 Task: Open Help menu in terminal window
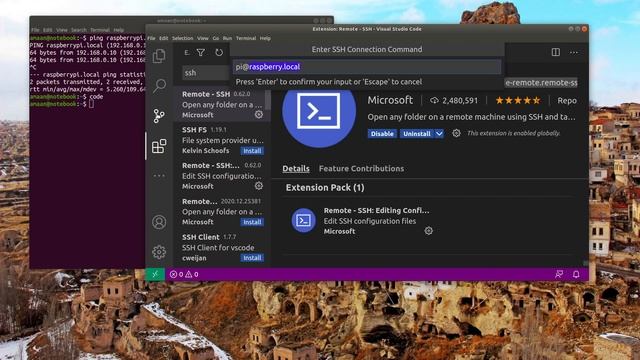(119, 30)
